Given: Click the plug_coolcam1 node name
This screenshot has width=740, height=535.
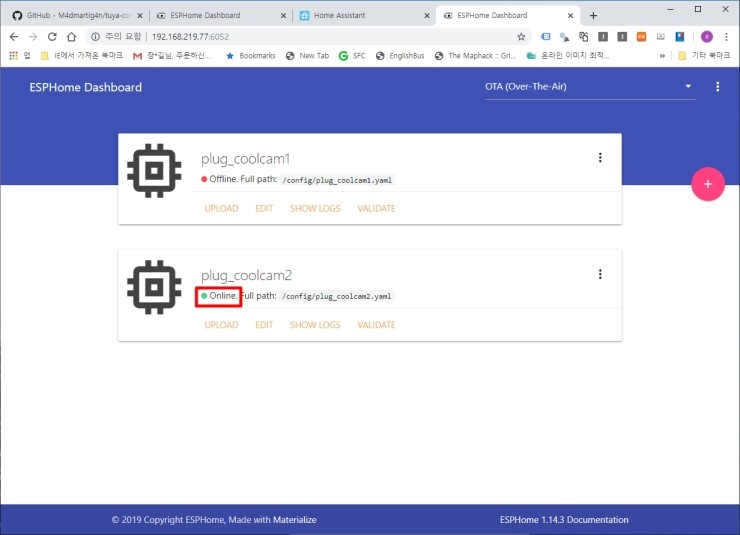Looking at the screenshot, I should pyautogui.click(x=245, y=159).
